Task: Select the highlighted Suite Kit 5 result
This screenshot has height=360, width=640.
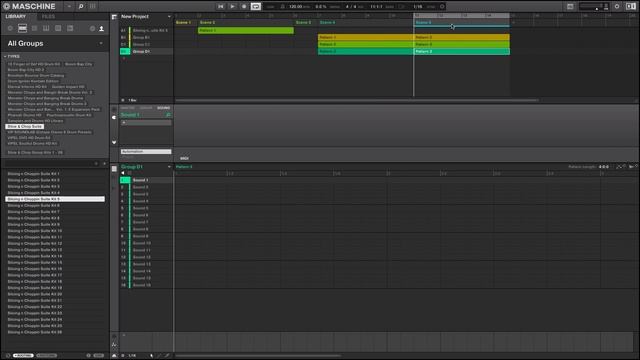Action: pyautogui.click(x=55, y=199)
